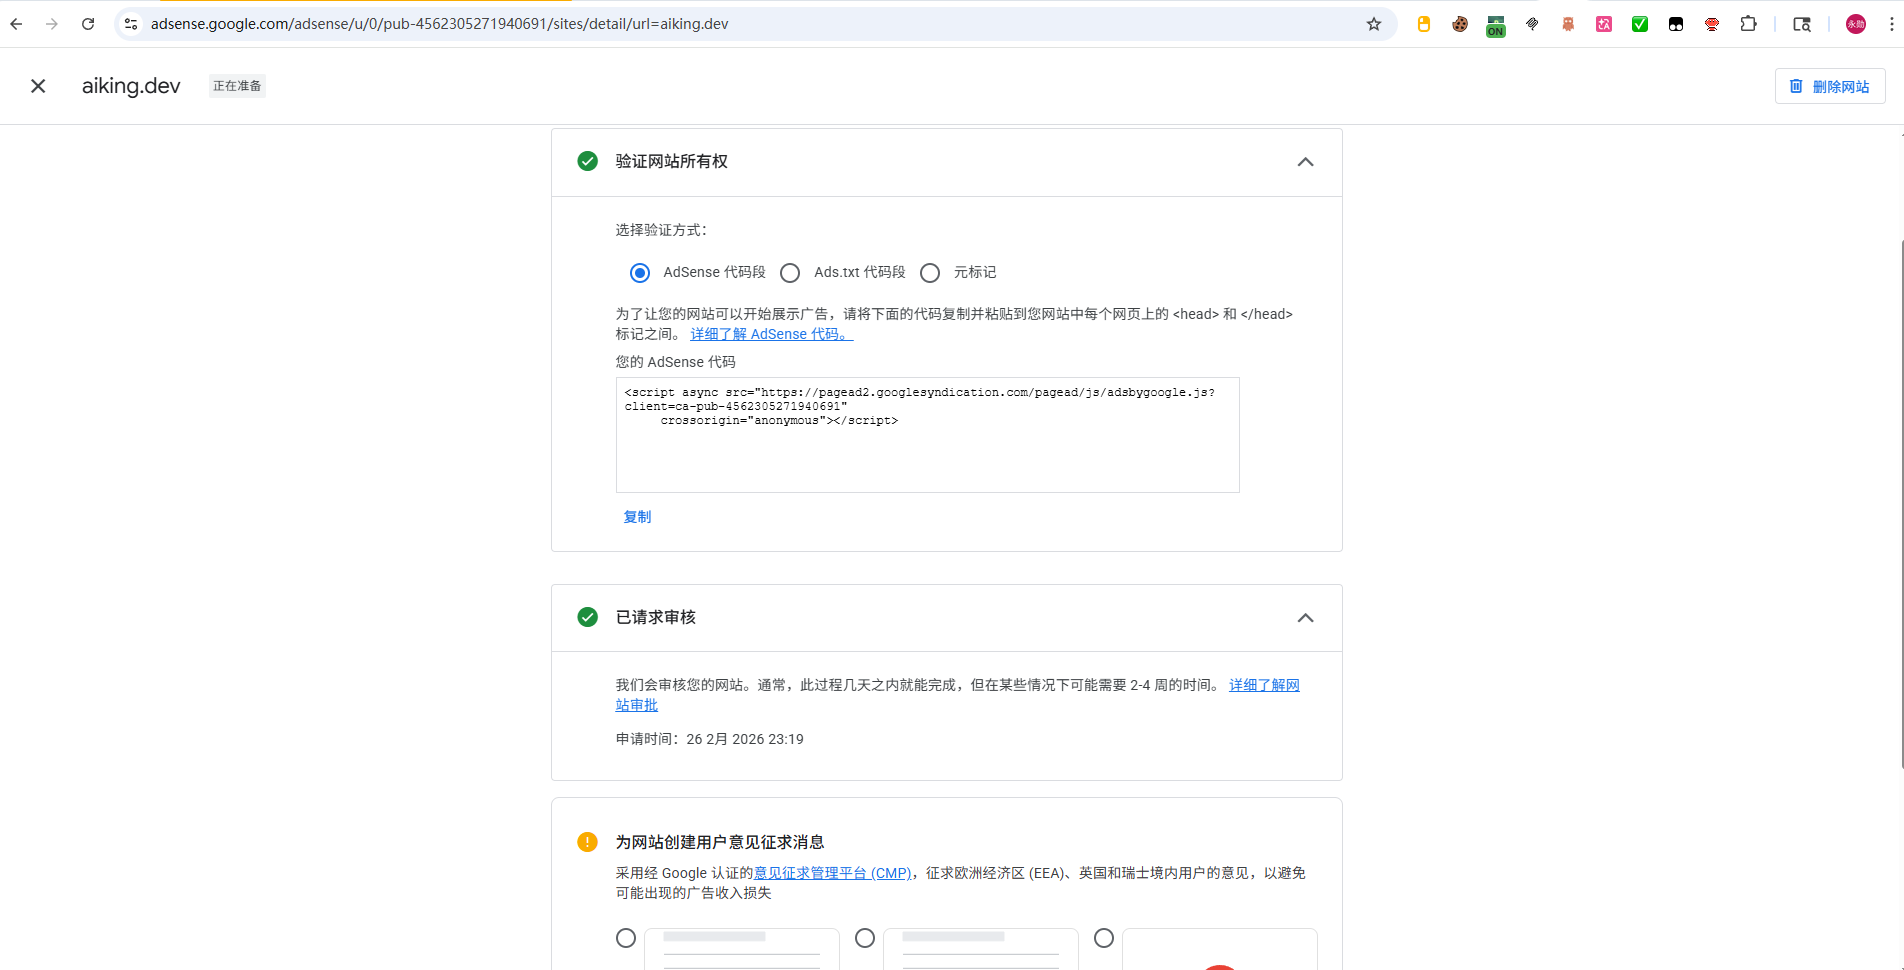Open the 意见征求管理平台 (CMP) link
The height and width of the screenshot is (970, 1904).
click(833, 873)
